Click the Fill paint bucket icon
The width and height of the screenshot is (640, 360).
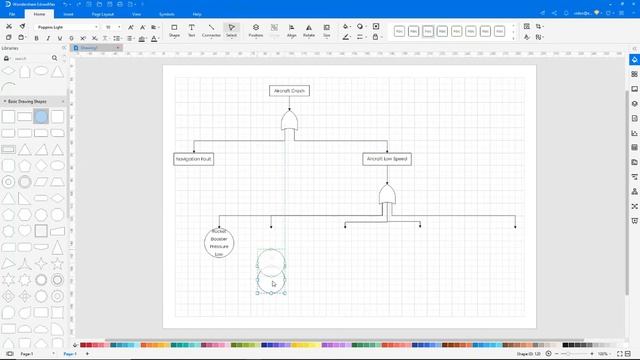(346, 27)
